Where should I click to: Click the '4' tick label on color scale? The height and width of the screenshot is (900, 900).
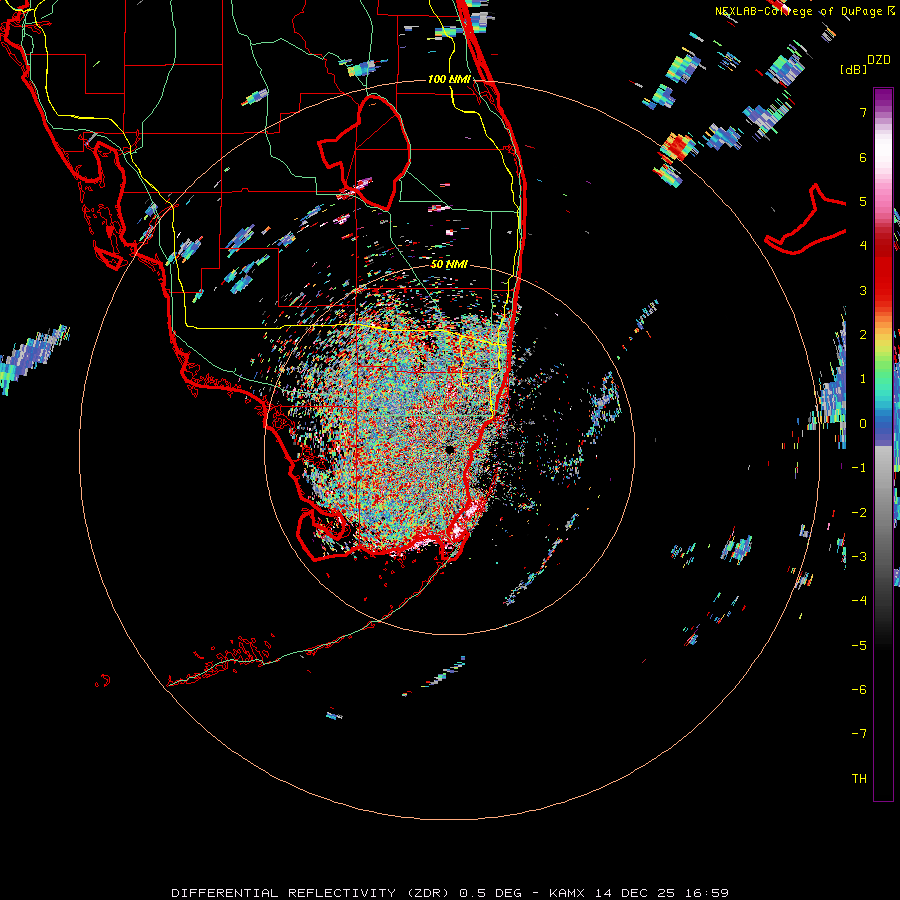point(863,246)
